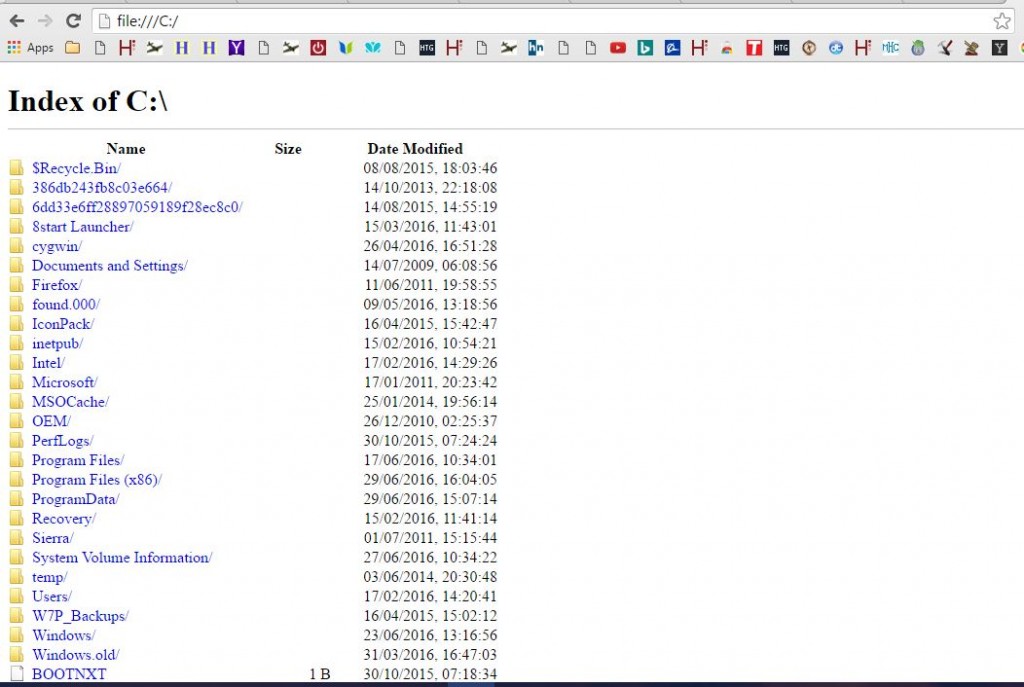Click the Size column header
Image resolution: width=1024 pixels, height=687 pixels.
click(288, 149)
